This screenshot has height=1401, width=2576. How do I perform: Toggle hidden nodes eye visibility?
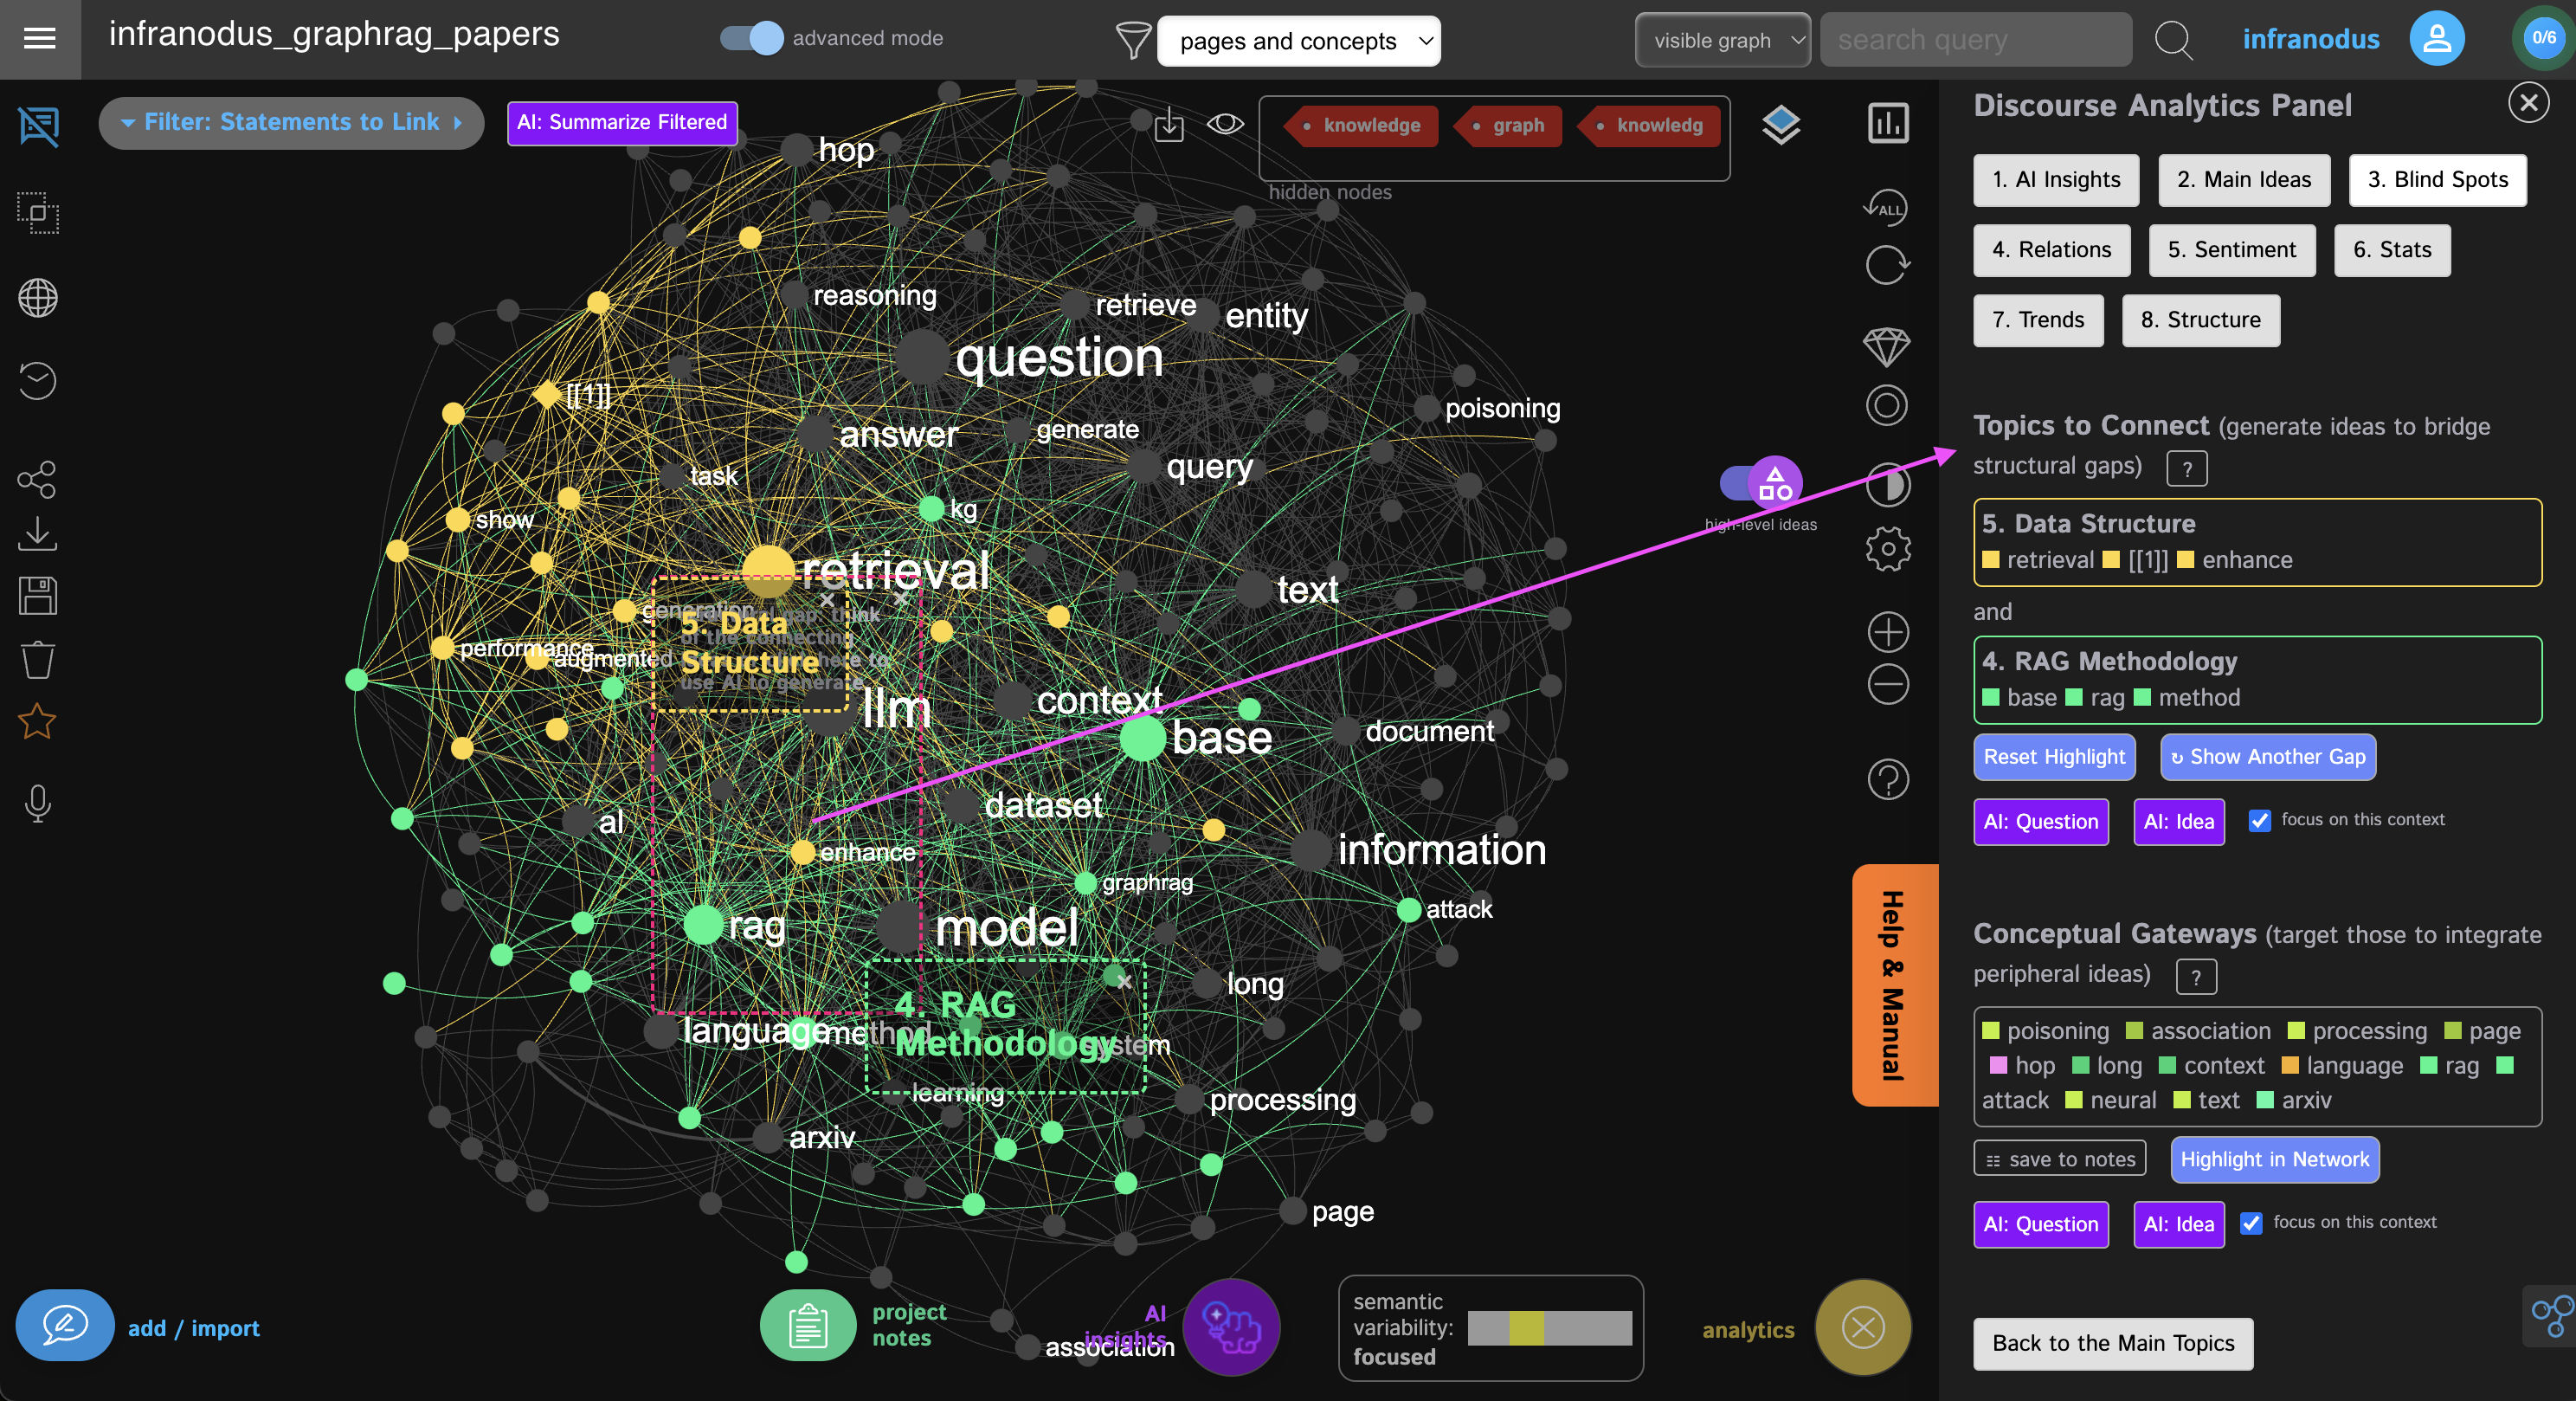click(x=1225, y=124)
